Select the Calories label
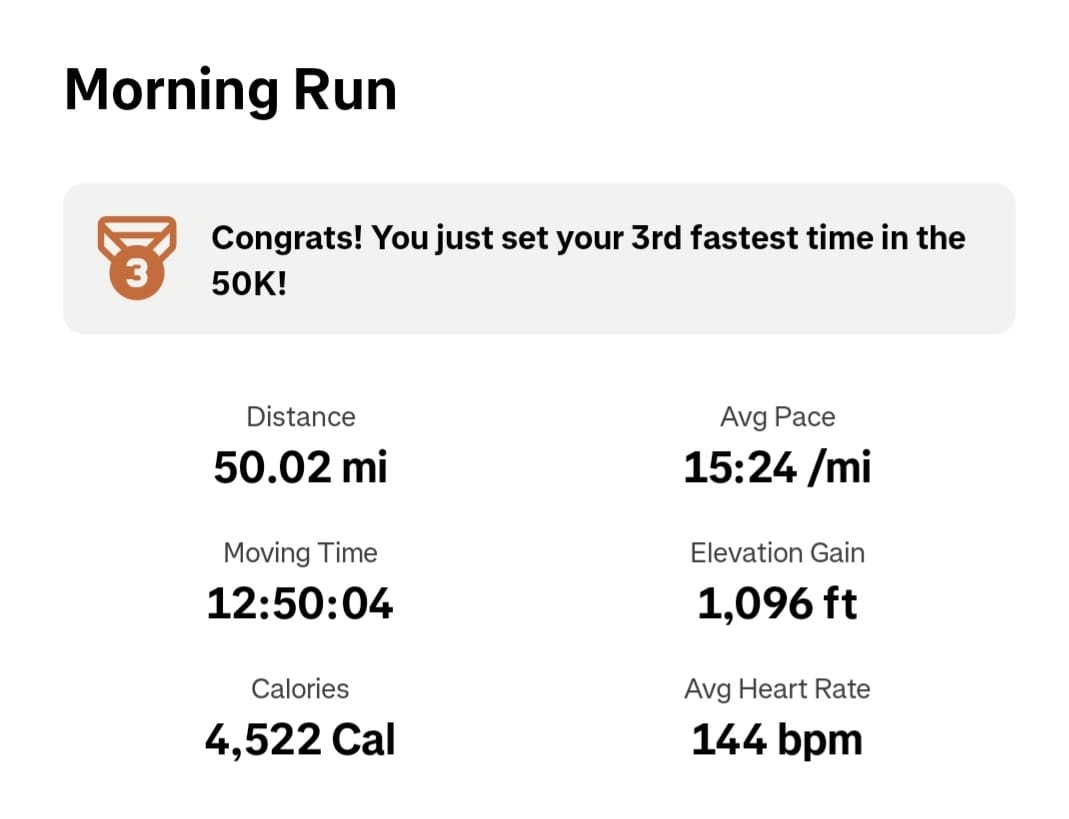The image size is (1069, 819). [300, 689]
